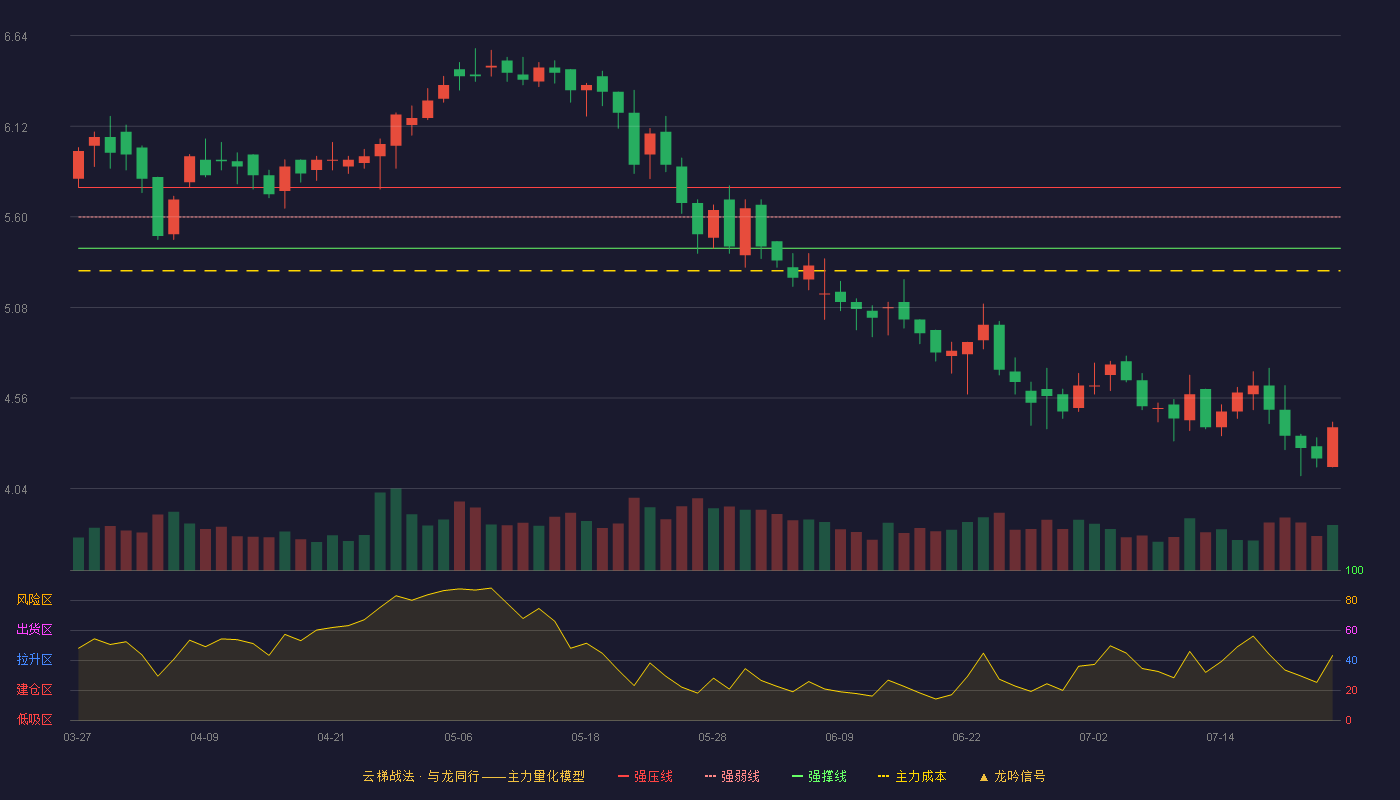Image resolution: width=1400 pixels, height=800 pixels.
Task: Click the 6.64 price axis label
Action: pos(15,37)
